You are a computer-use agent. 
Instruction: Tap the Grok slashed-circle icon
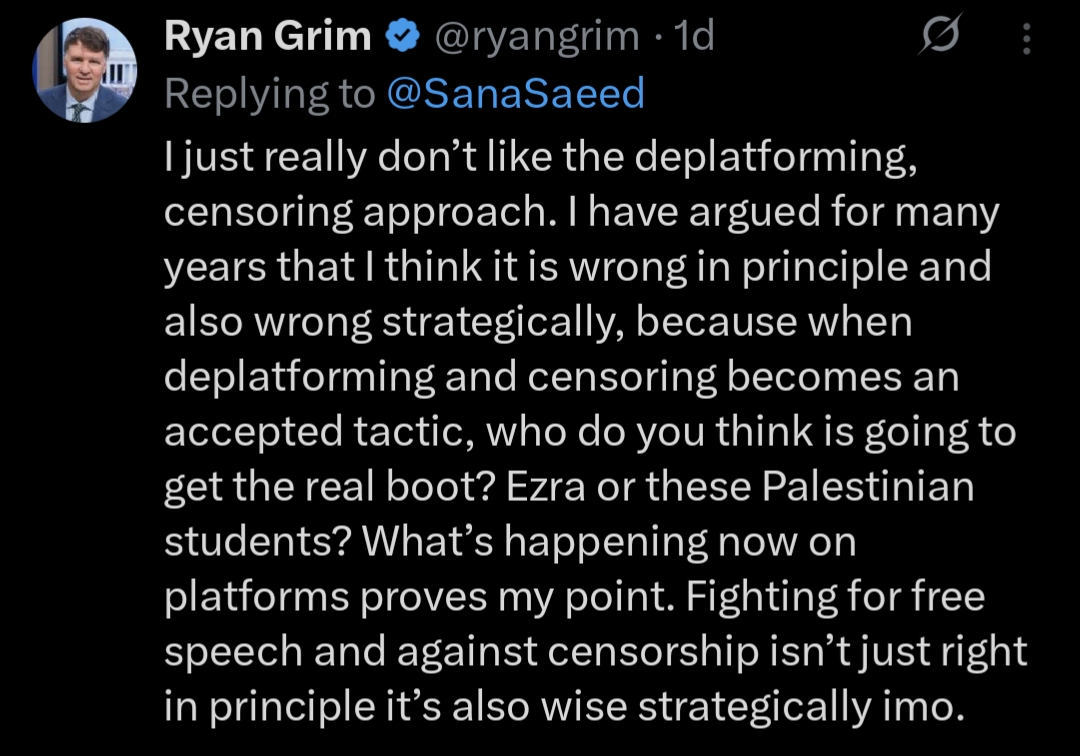click(x=939, y=38)
